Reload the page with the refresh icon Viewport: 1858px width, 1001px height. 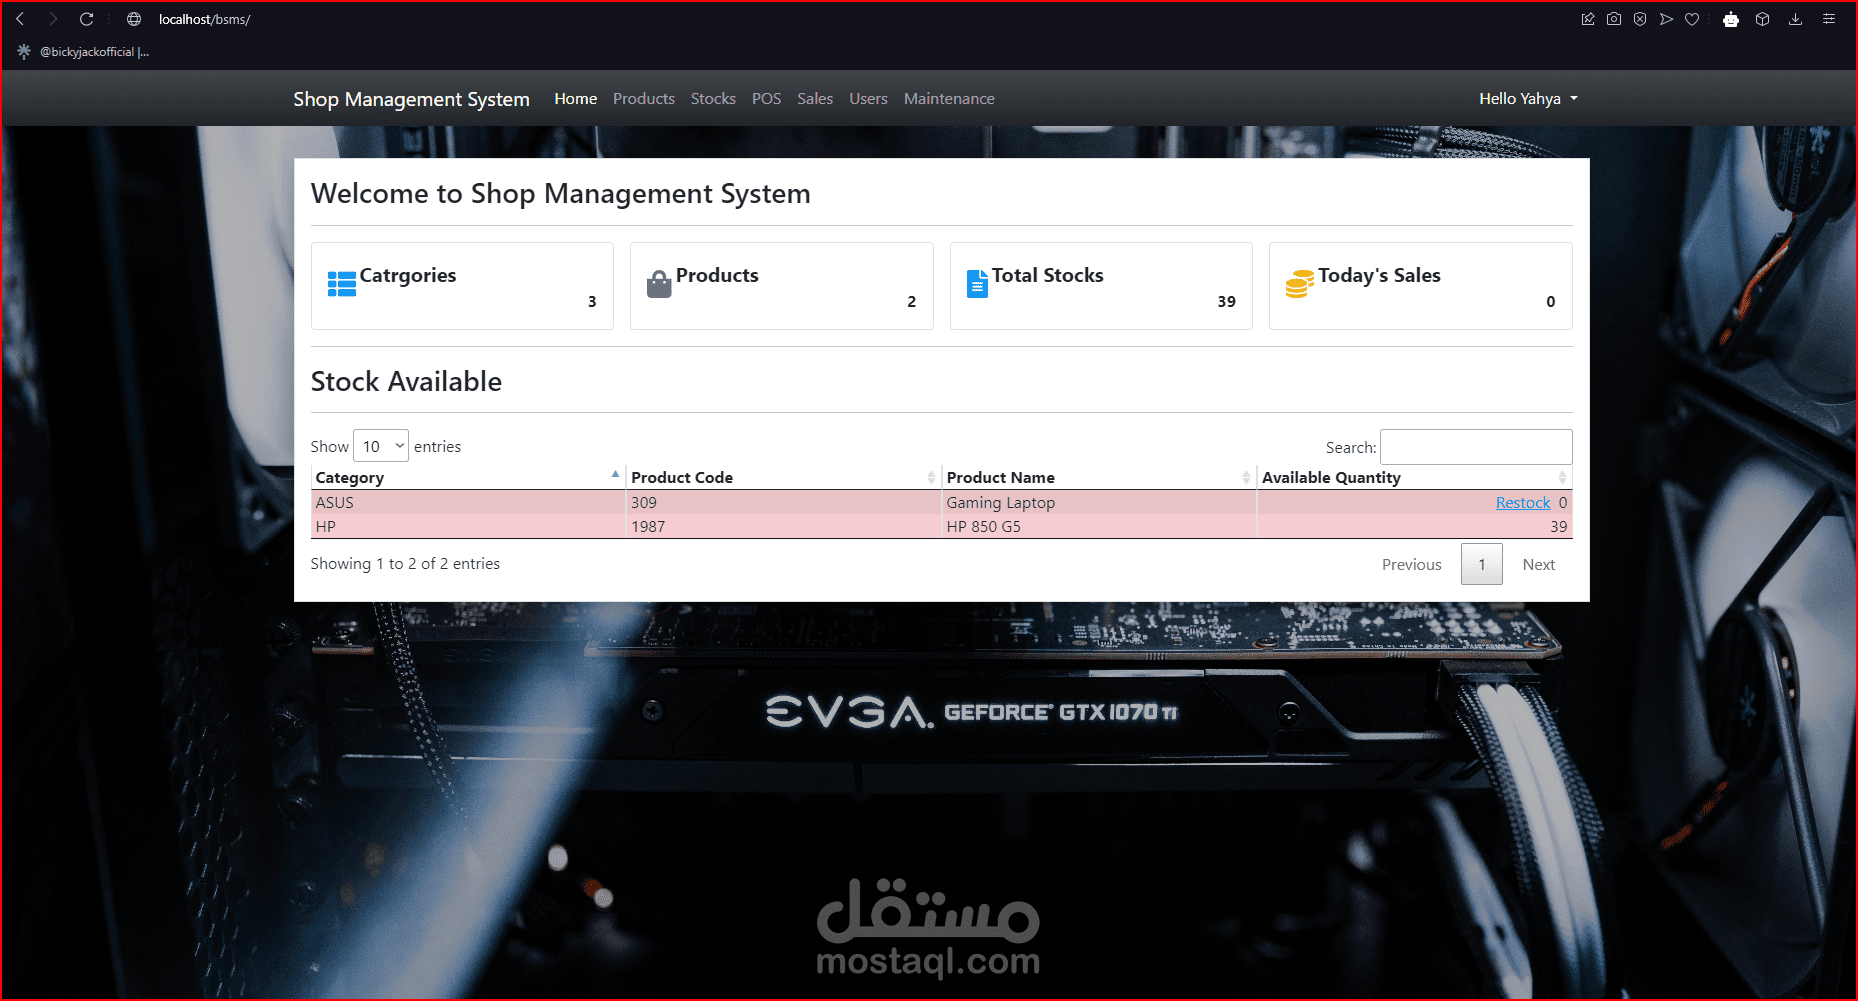tap(87, 19)
